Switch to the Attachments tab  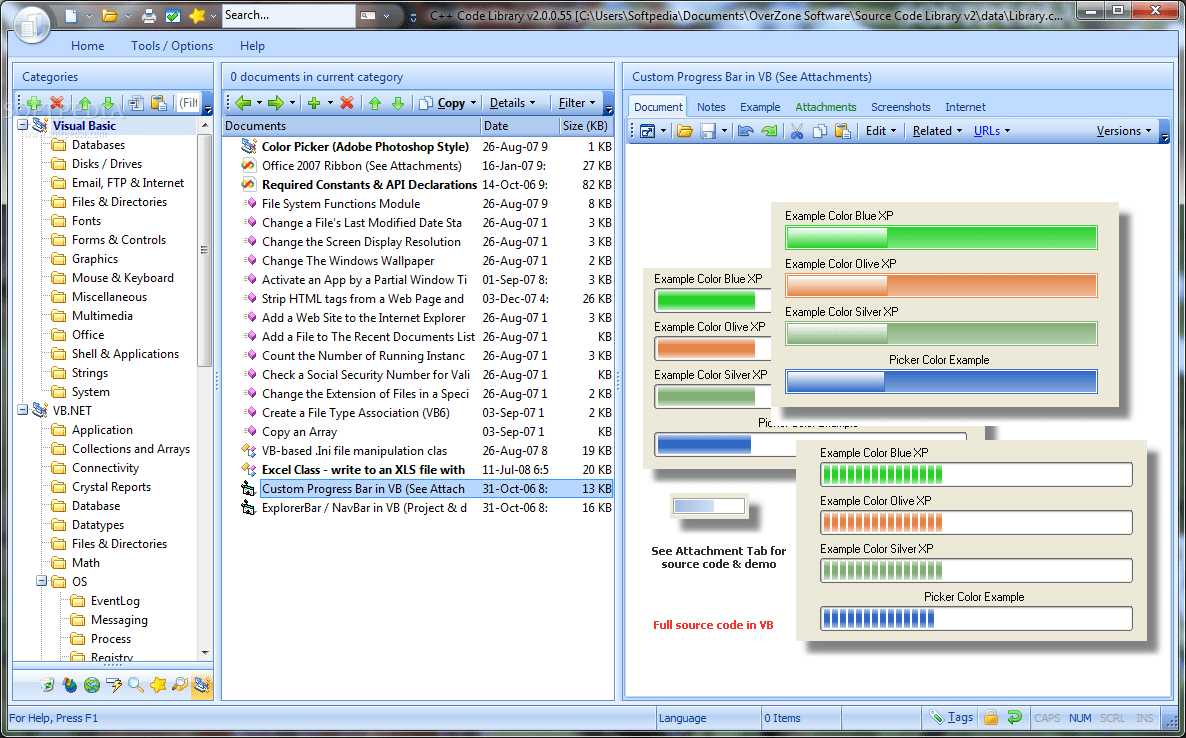click(x=825, y=106)
